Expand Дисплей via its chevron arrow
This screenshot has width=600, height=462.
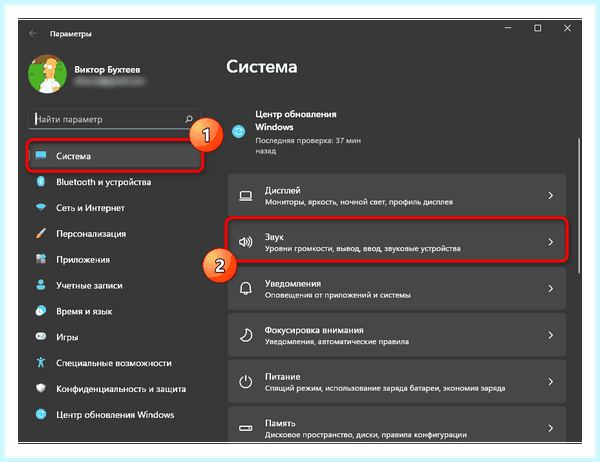[551, 196]
